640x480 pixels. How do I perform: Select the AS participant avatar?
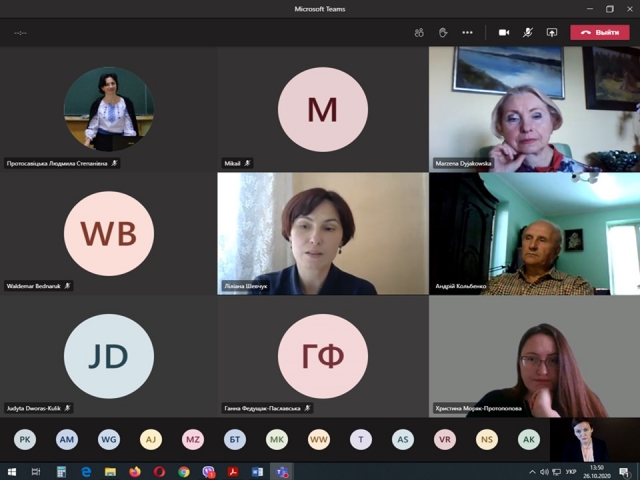point(403,440)
